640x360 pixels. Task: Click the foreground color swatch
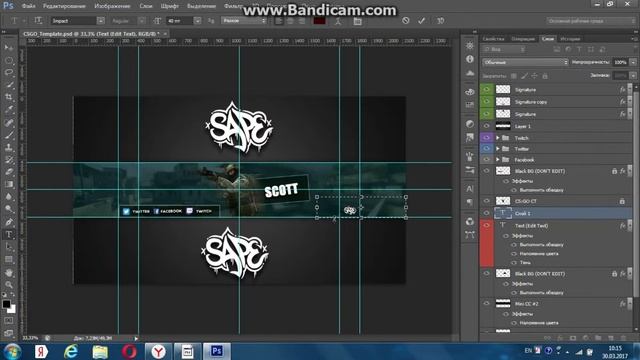tap(6, 304)
